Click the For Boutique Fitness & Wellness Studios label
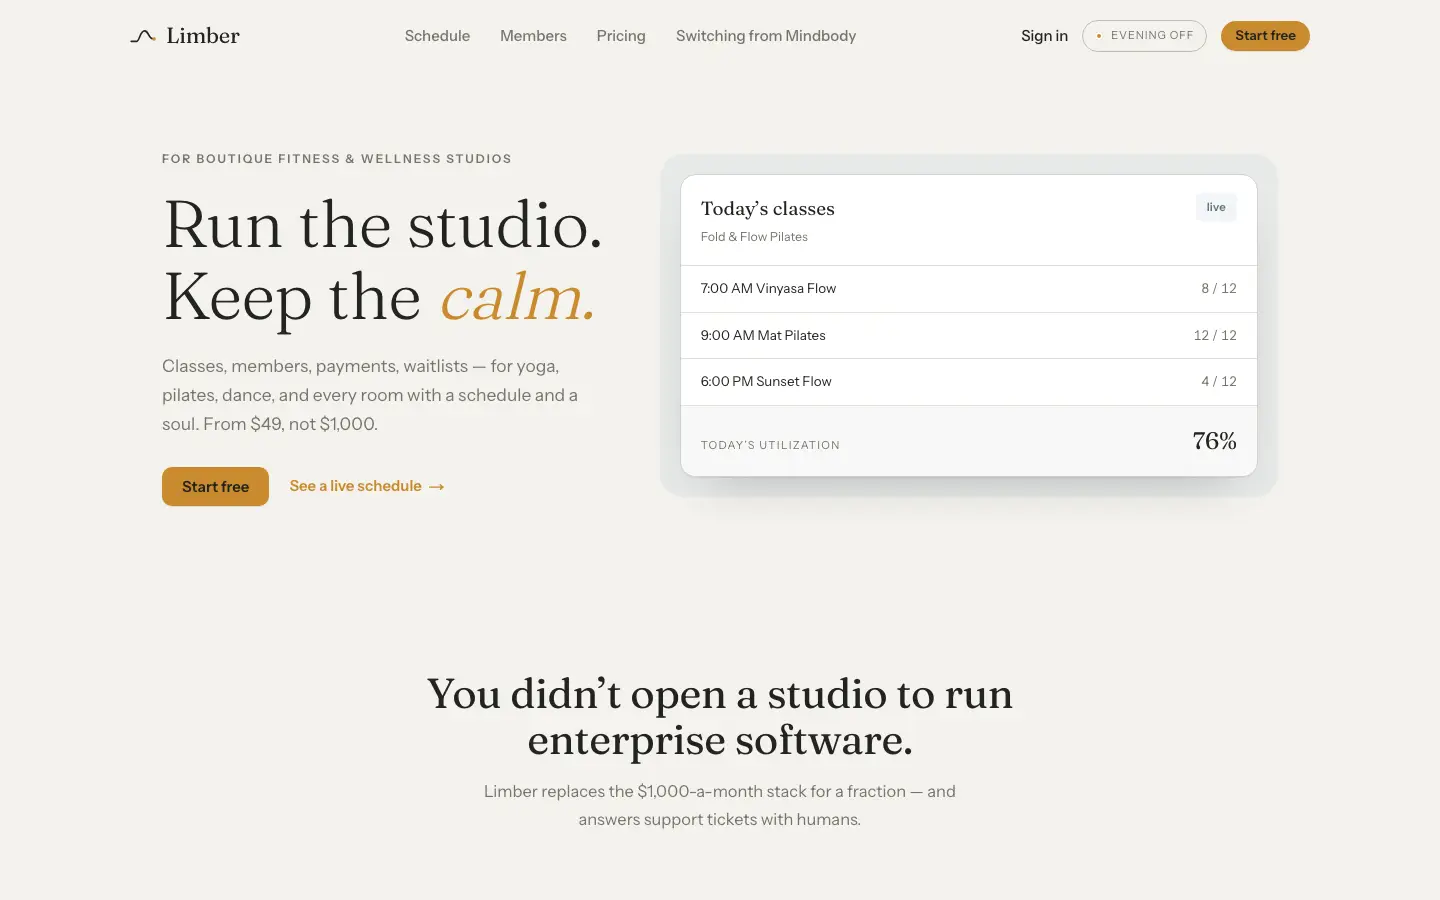Image resolution: width=1440 pixels, height=900 pixels. coord(337,159)
